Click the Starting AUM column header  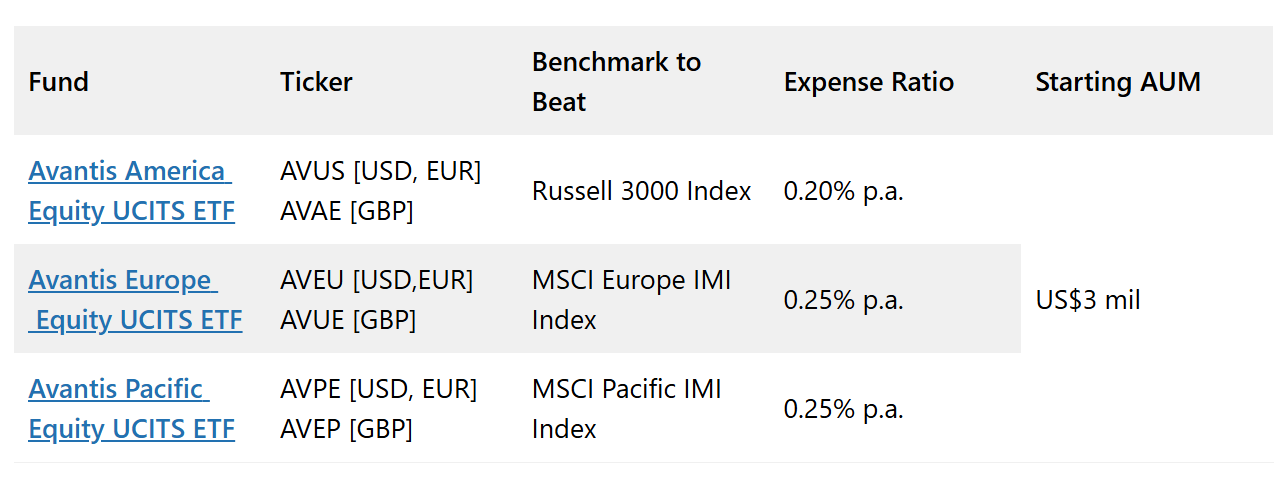(1117, 82)
